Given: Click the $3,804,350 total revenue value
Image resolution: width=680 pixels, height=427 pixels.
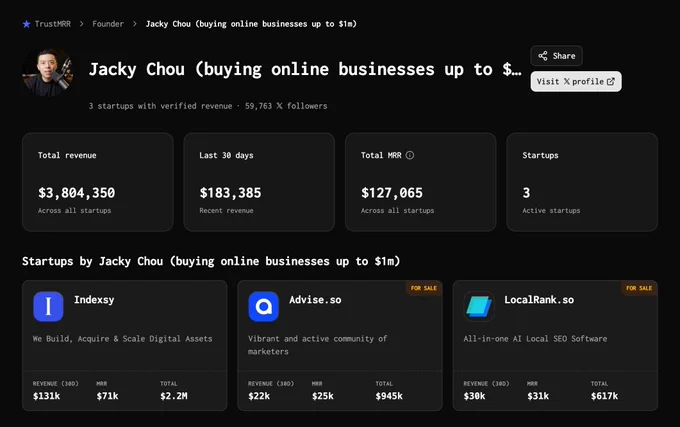Looking at the screenshot, I should (77, 193).
